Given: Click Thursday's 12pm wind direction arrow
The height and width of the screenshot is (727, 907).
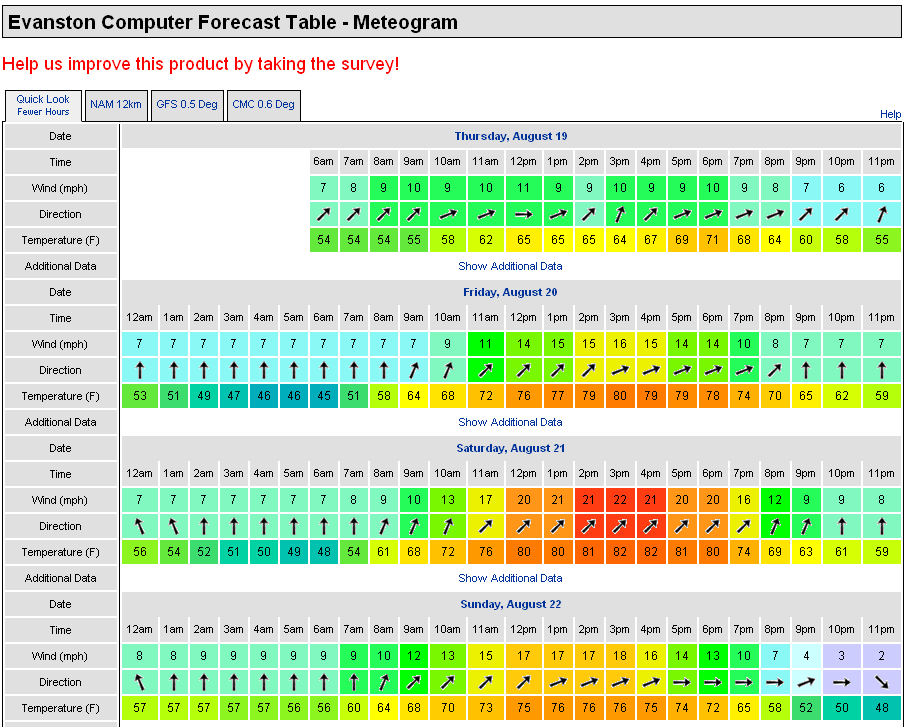Looking at the screenshot, I should pyautogui.click(x=523, y=214).
